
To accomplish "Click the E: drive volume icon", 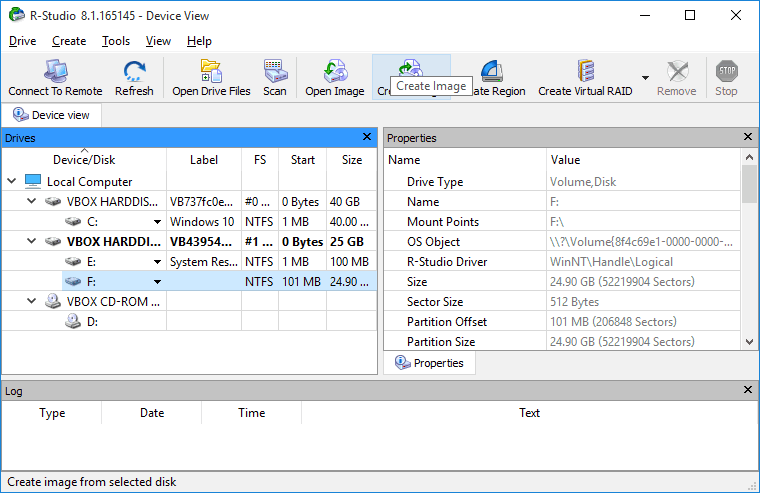I will click(73, 262).
